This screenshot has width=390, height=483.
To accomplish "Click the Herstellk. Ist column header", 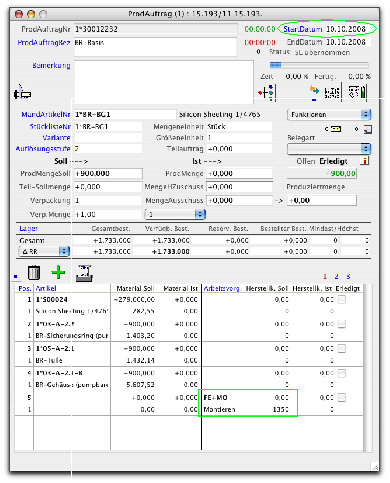I will pos(313,289).
